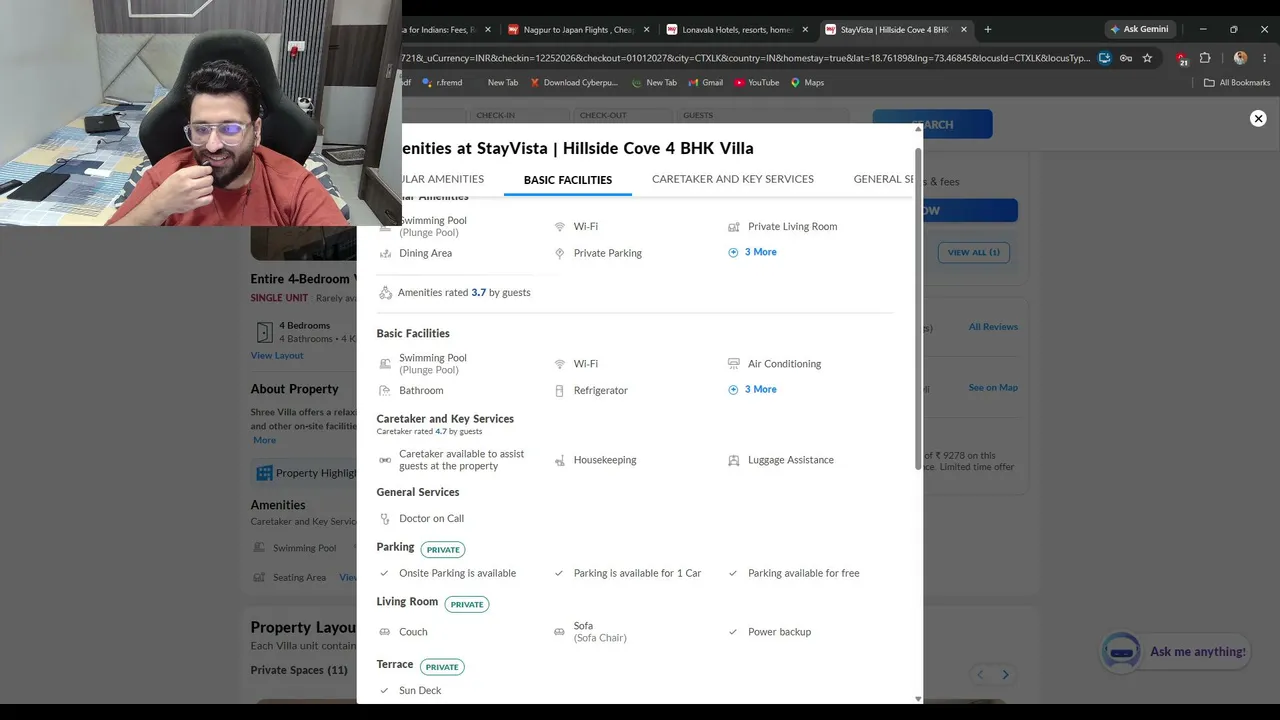Open a new browser tab with plus button
Screen dimensions: 1280x720
click(x=987, y=29)
